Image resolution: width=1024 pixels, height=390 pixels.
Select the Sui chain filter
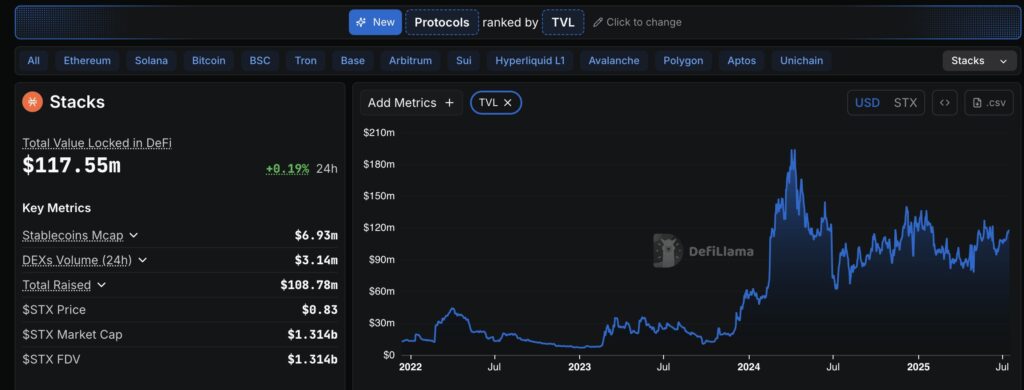(x=464, y=61)
